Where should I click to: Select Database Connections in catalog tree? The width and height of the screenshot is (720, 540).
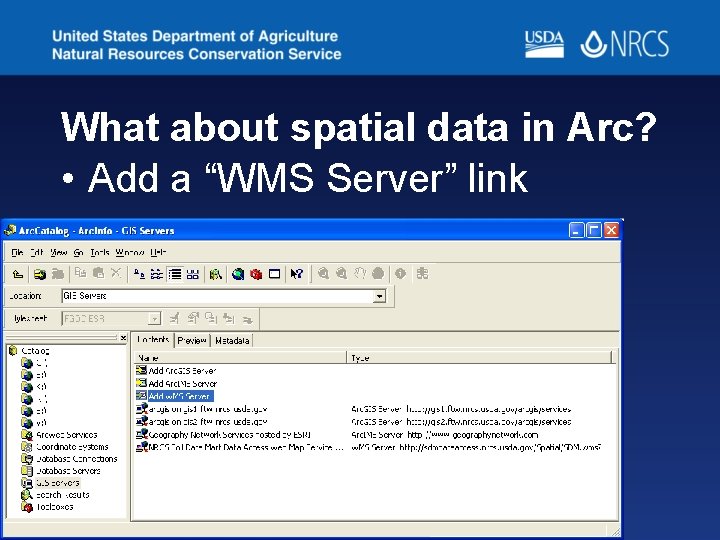point(69,458)
